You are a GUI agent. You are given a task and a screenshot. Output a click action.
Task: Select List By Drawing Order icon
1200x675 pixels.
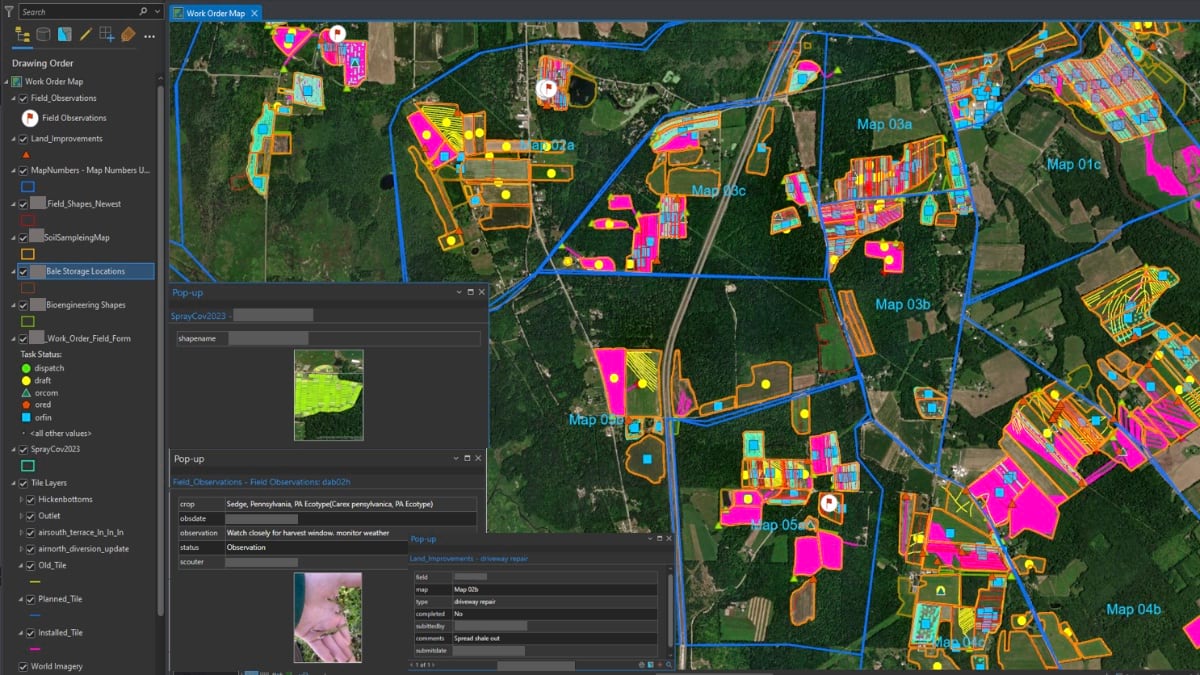click(x=23, y=35)
